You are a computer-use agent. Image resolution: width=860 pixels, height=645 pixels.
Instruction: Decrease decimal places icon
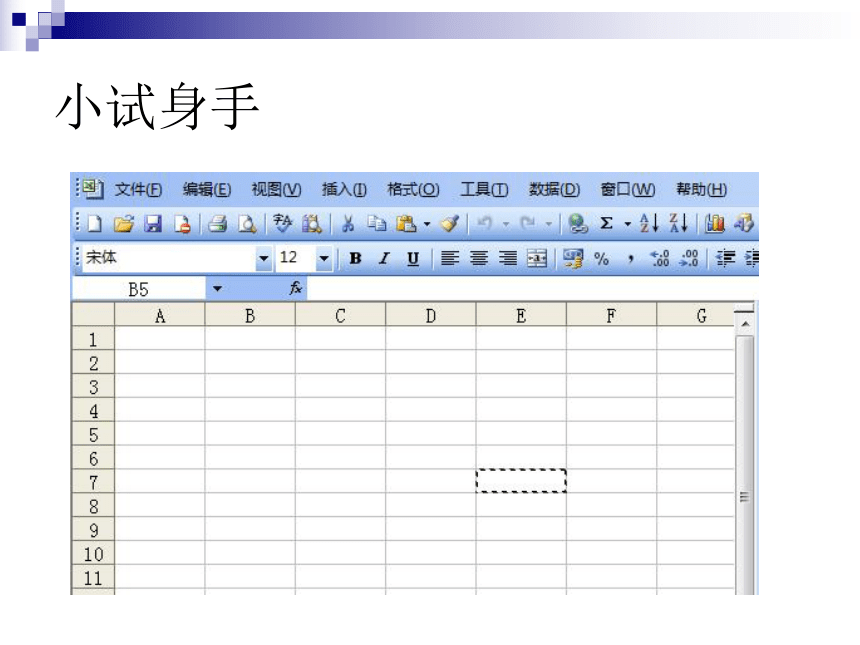(x=689, y=258)
